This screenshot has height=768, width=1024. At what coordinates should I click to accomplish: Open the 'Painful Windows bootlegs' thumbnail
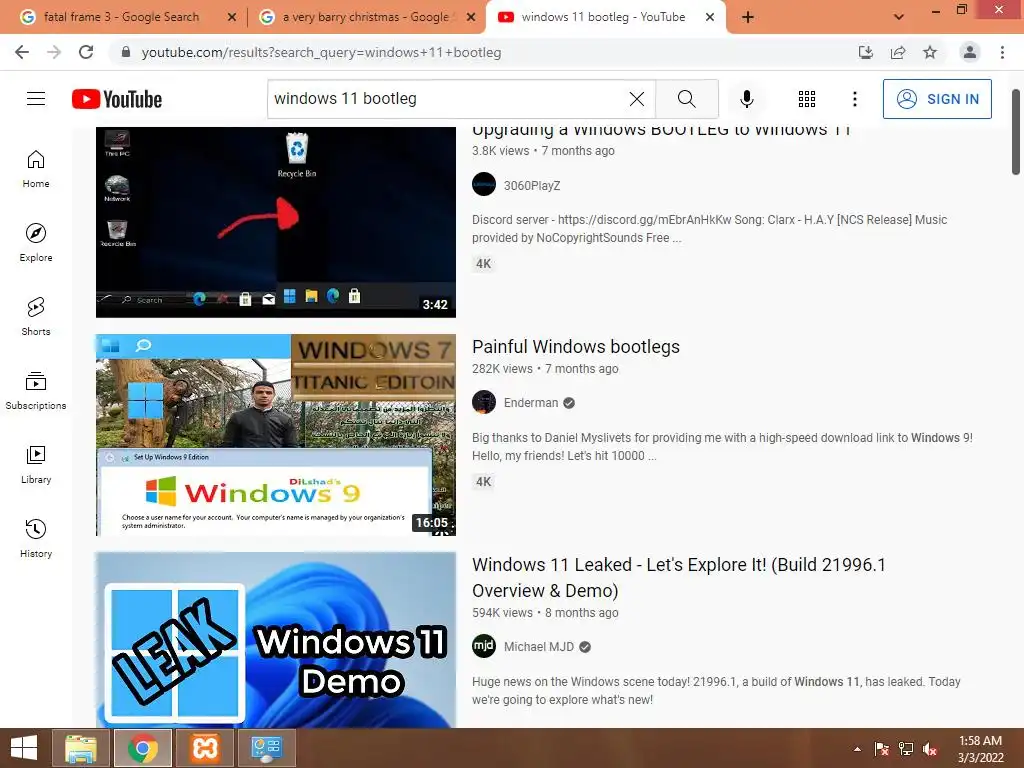point(276,435)
